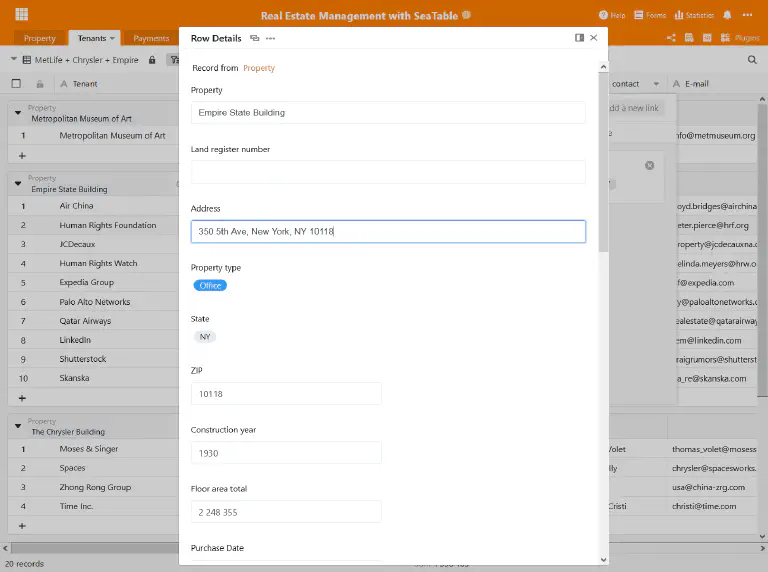Click the base info icon near title
Viewport: 768px width, 572px height.
(466, 15)
